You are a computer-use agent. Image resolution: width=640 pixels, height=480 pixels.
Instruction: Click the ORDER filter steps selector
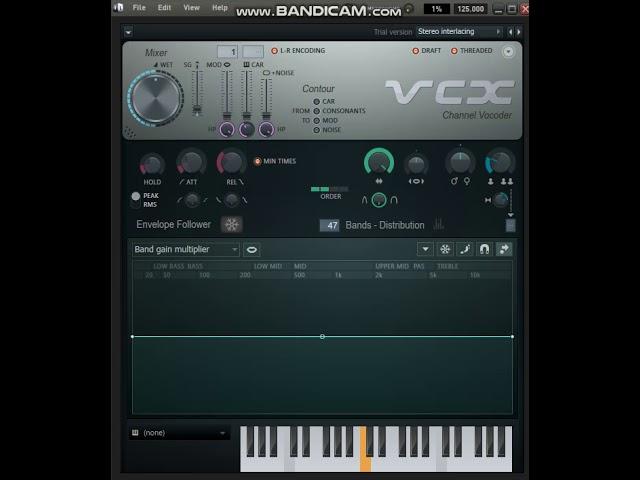coord(330,189)
